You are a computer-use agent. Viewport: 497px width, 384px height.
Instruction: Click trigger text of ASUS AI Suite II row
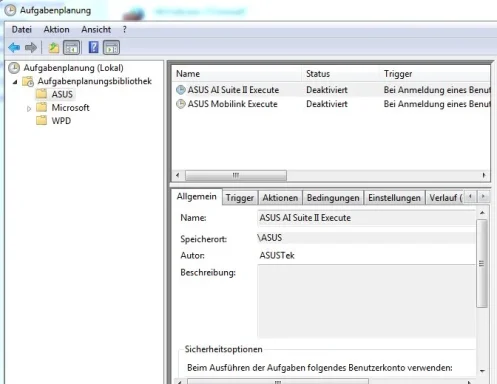[437, 90]
